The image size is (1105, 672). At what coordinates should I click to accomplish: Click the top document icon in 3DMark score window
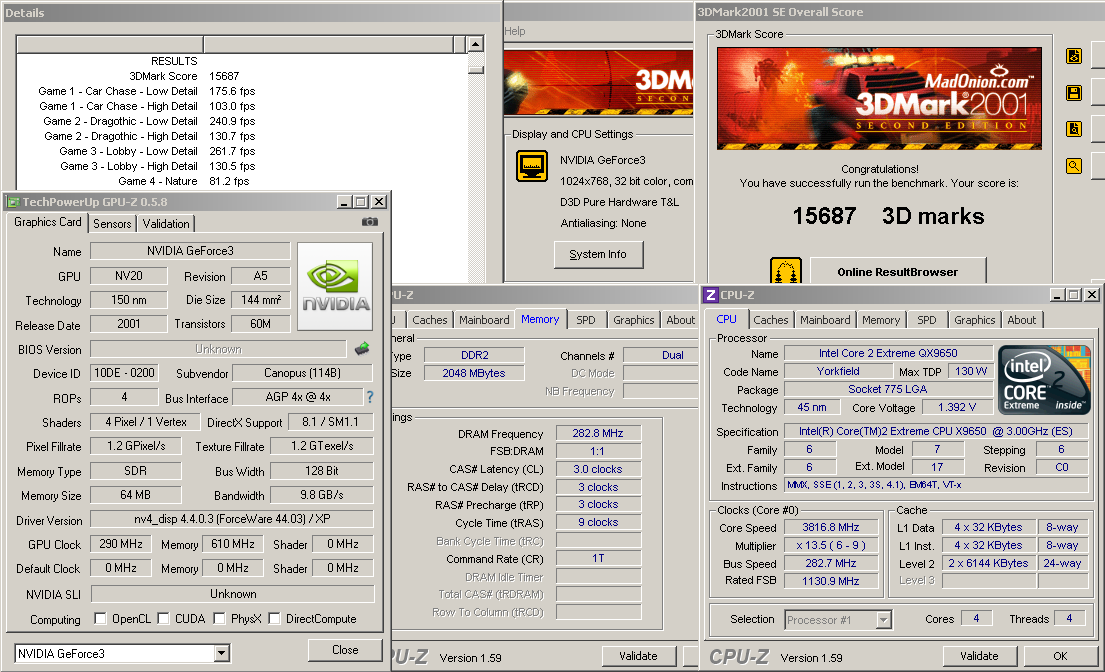coord(1074,56)
